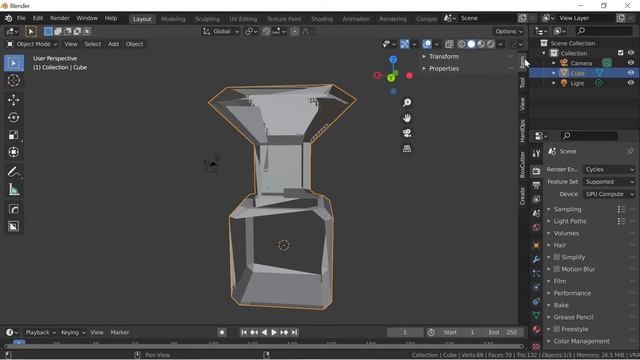Toggle visibility of Collection
The height and width of the screenshot is (360, 640).
631,53
